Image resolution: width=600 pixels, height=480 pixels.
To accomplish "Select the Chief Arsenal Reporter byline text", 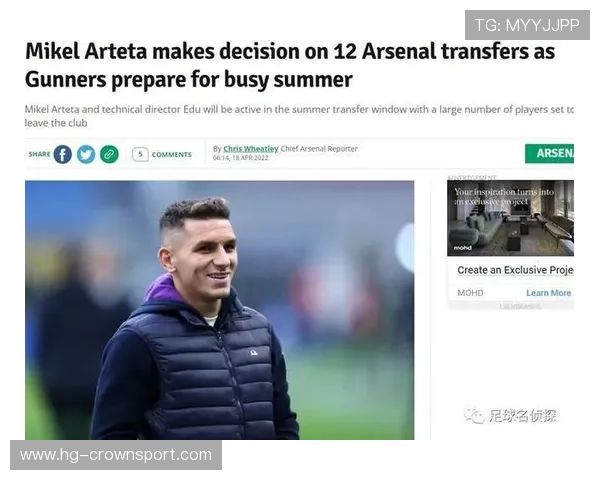I will click(x=319, y=149).
